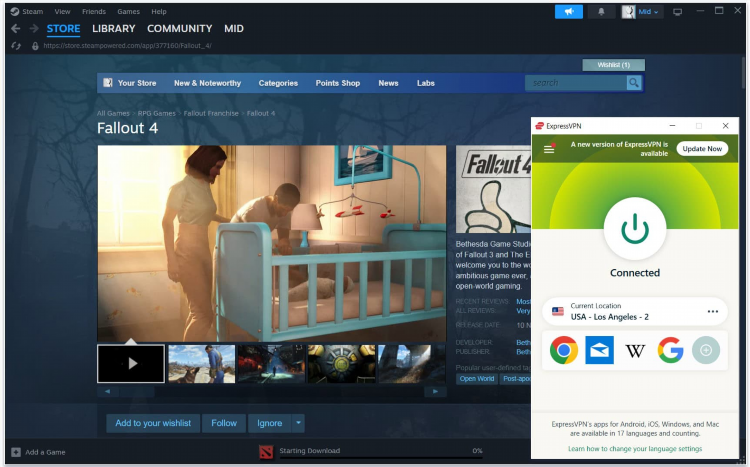Click the Your Store icon
This screenshot has height=467, width=750.
pyautogui.click(x=108, y=83)
